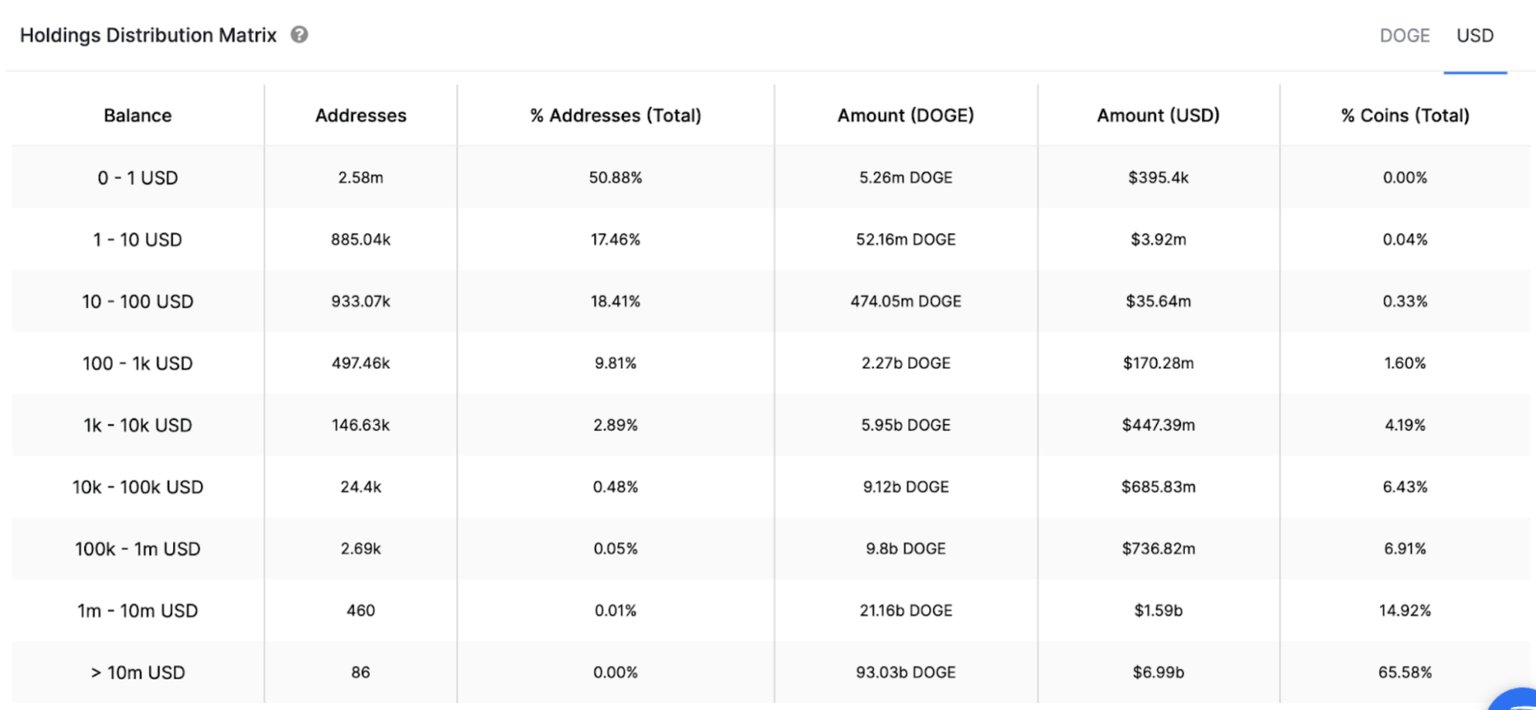The width and height of the screenshot is (1536, 710).
Task: Click the 885.04k addresses value
Action: click(361, 239)
